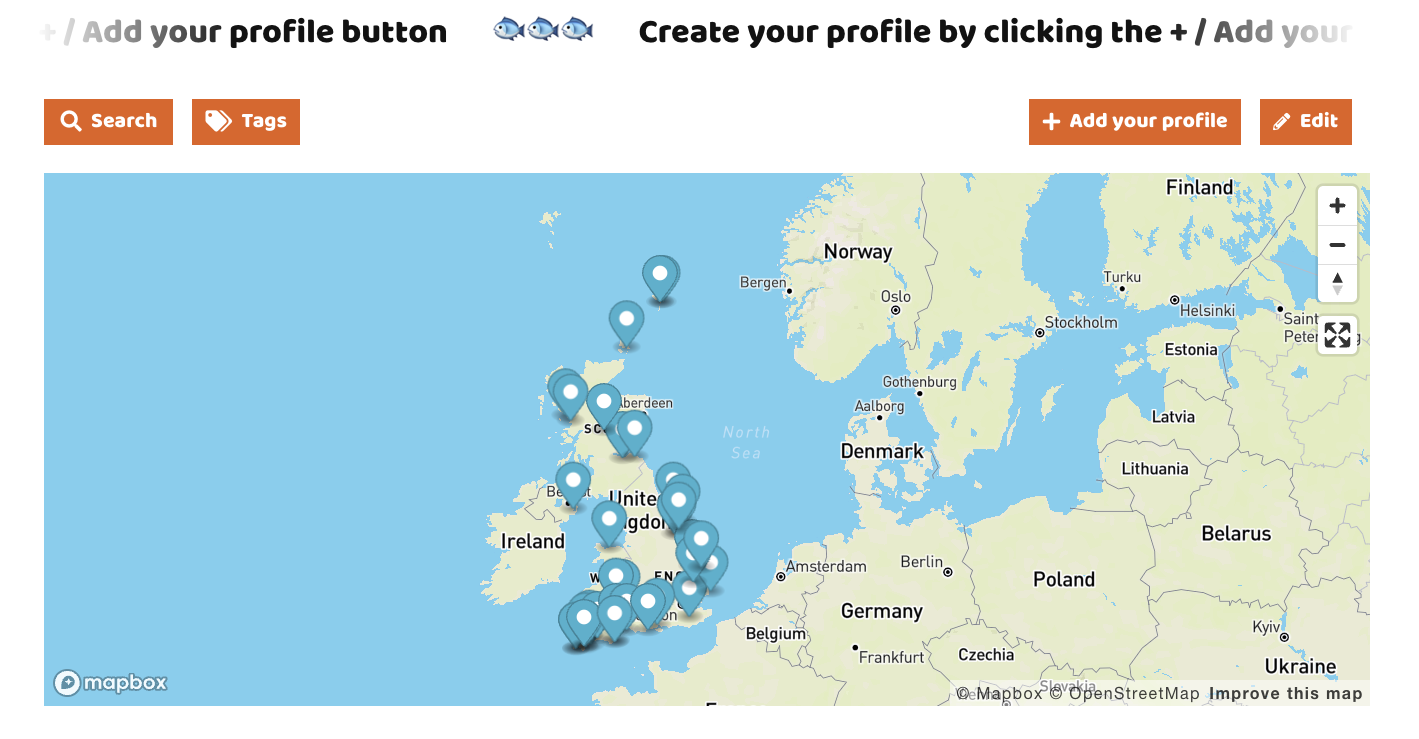
Task: Open the © OpenStreetMap attribution link
Action: click(x=1124, y=694)
